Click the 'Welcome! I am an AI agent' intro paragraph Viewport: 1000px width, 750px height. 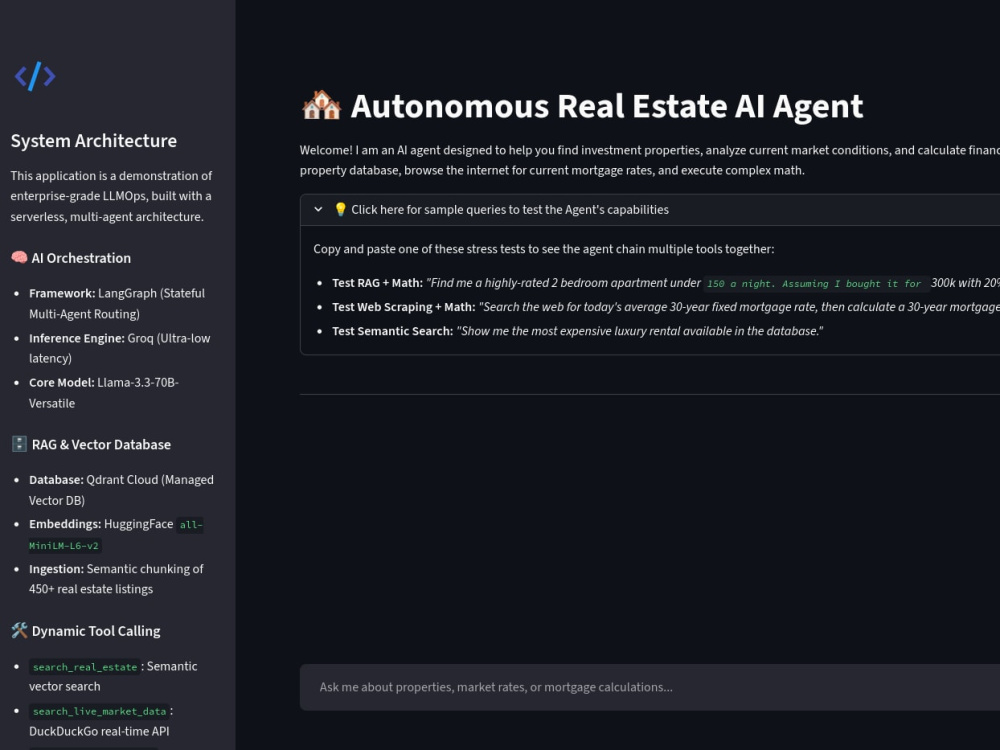pos(650,160)
